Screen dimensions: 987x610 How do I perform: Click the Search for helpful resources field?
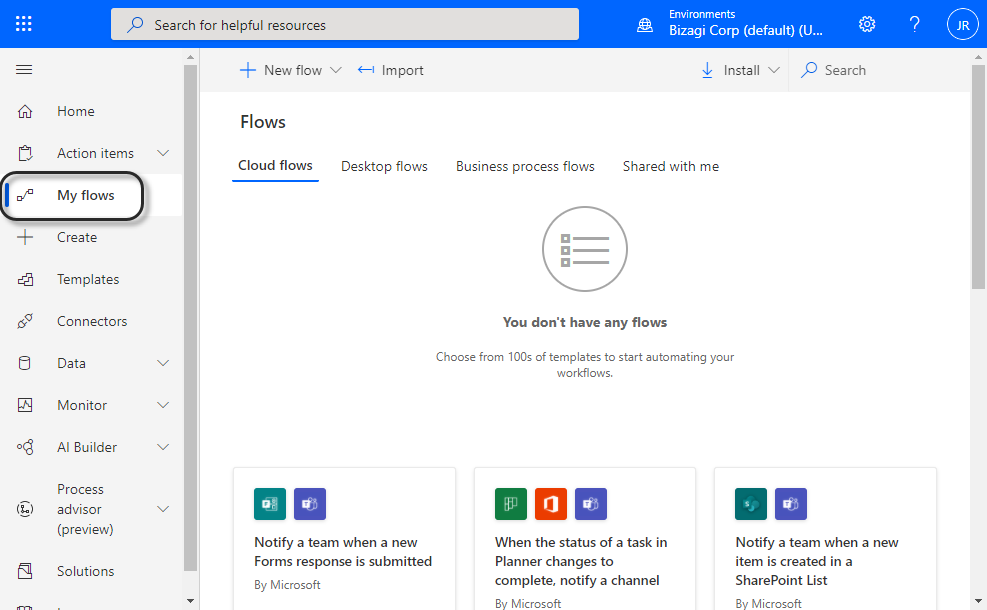click(x=345, y=25)
